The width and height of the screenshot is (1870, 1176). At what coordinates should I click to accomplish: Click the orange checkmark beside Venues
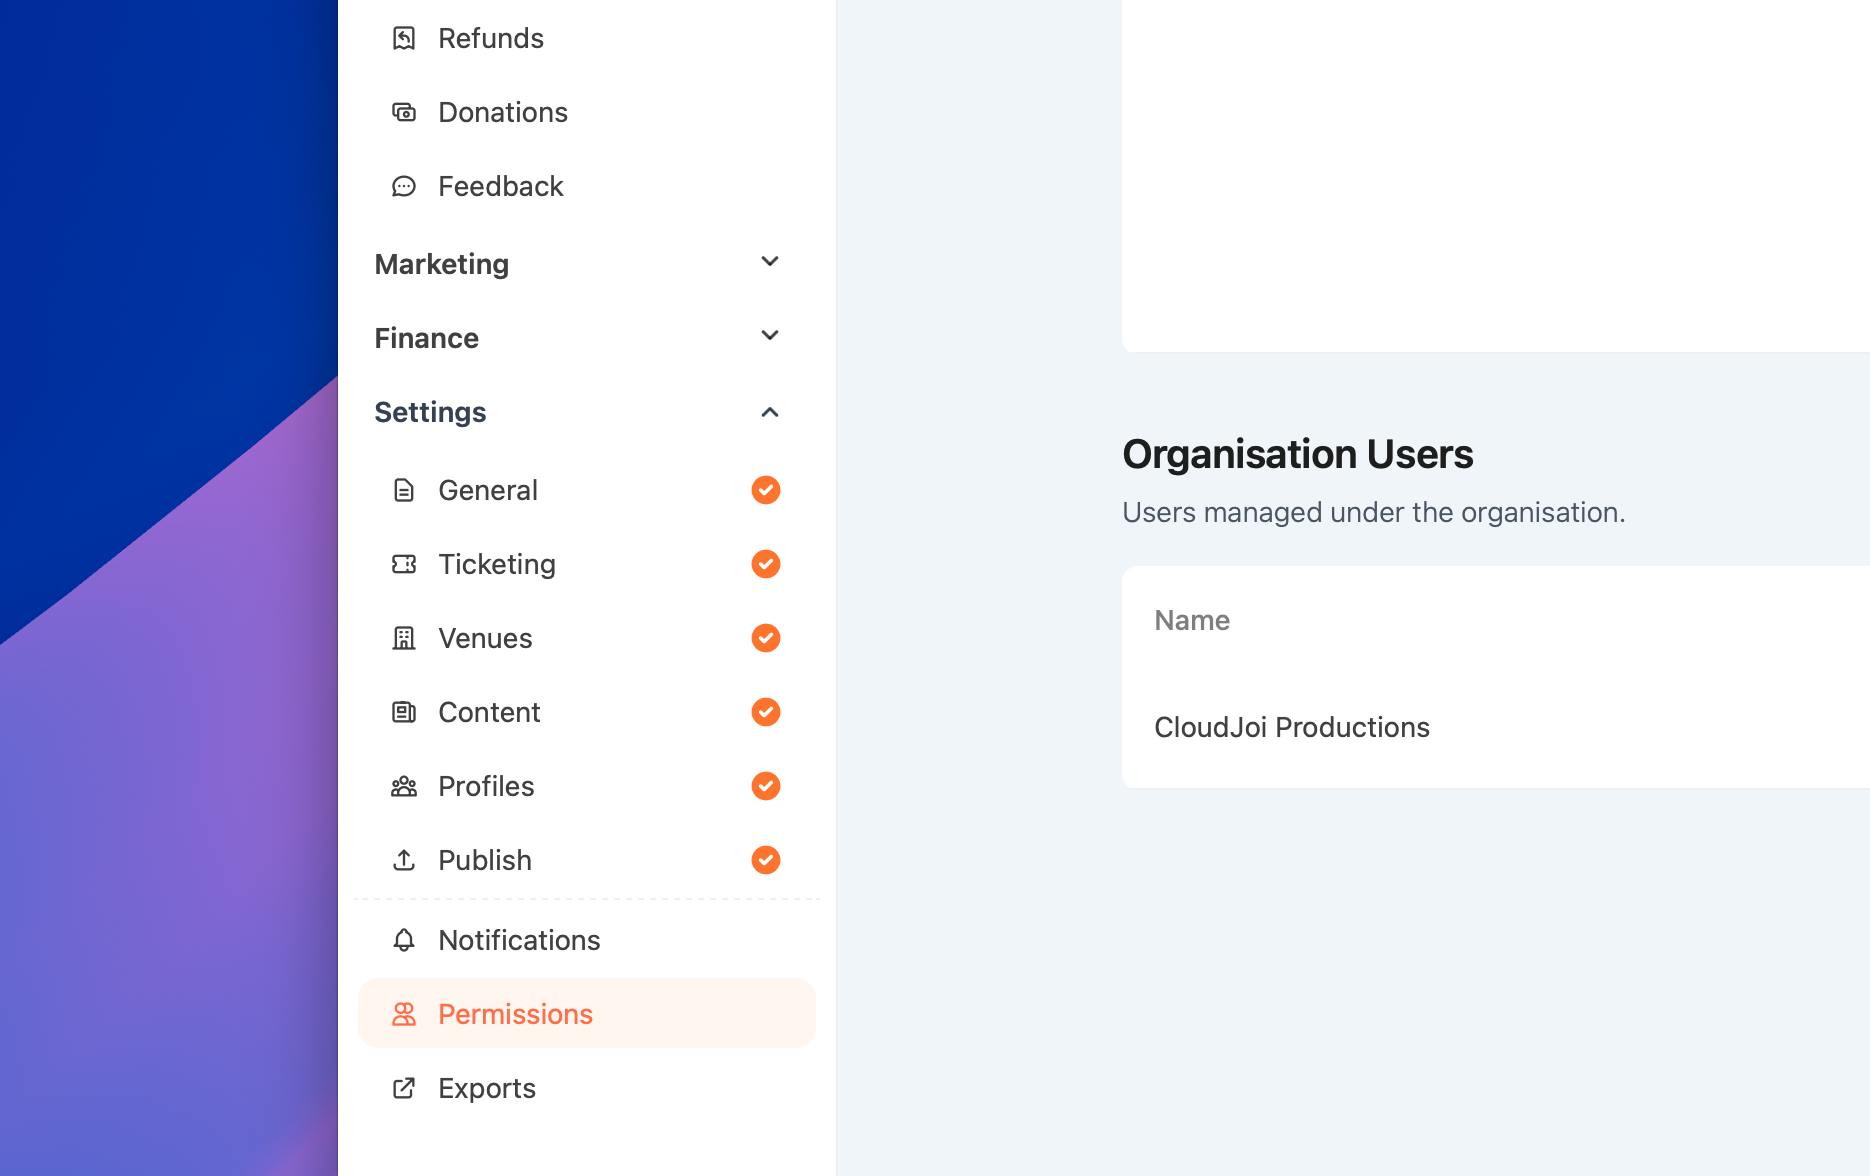(x=766, y=638)
